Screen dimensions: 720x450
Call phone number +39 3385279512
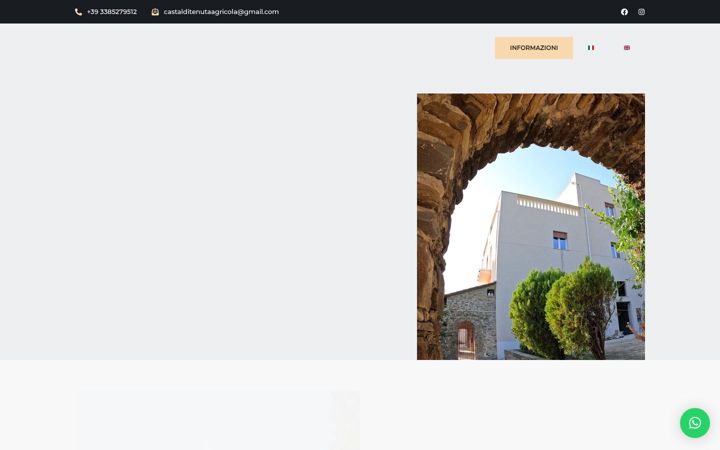(112, 12)
